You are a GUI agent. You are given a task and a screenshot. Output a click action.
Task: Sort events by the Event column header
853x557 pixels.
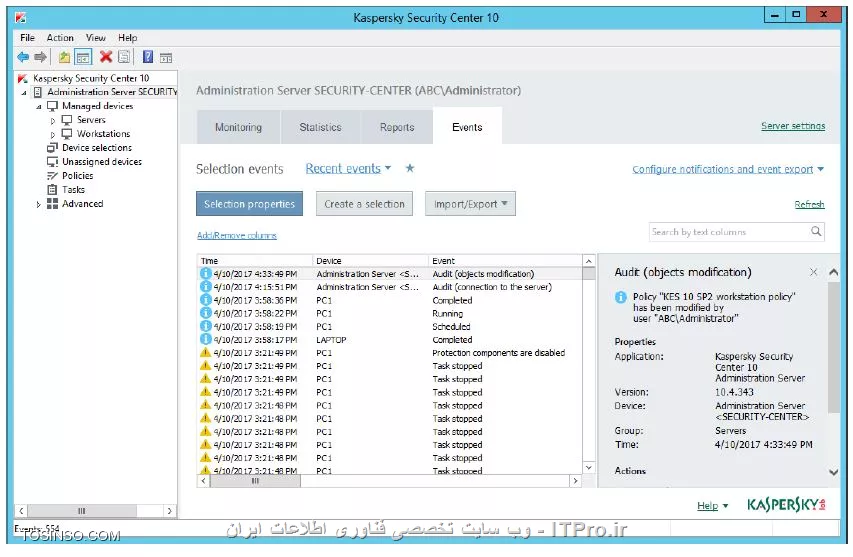pos(505,261)
